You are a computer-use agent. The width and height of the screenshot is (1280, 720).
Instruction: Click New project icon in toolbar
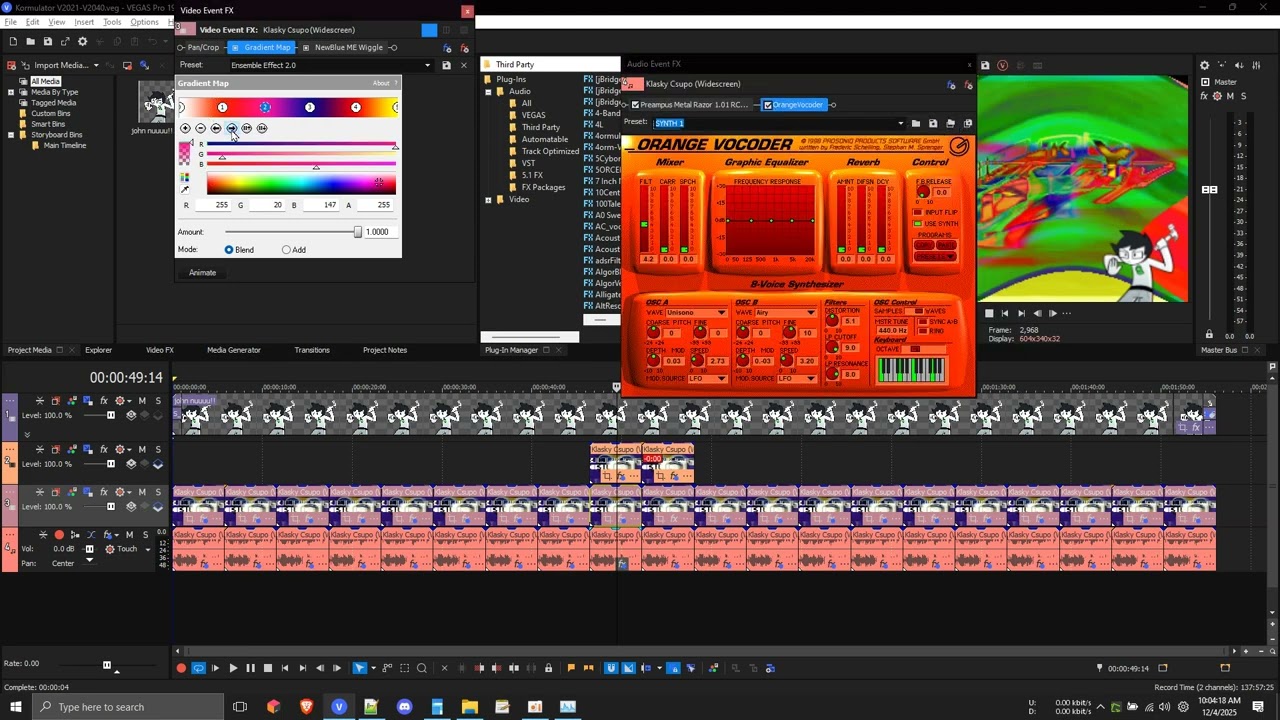pyautogui.click(x=13, y=41)
